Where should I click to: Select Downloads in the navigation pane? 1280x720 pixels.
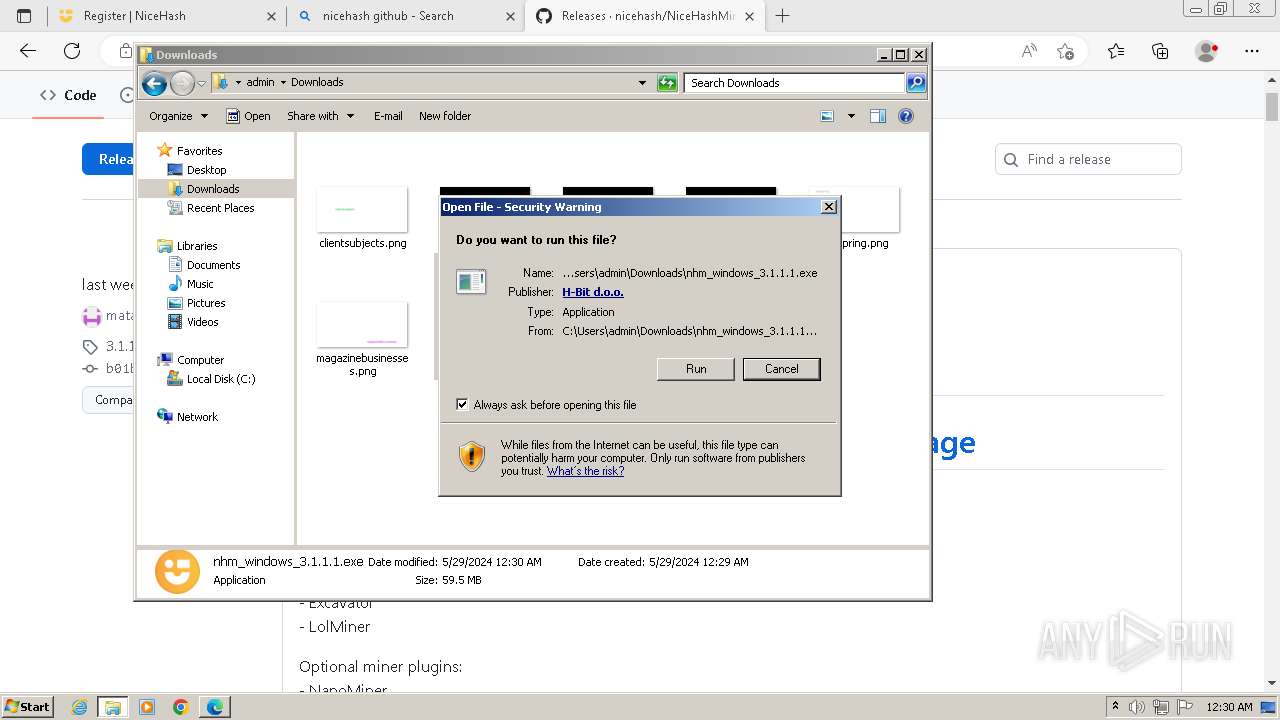(213, 189)
